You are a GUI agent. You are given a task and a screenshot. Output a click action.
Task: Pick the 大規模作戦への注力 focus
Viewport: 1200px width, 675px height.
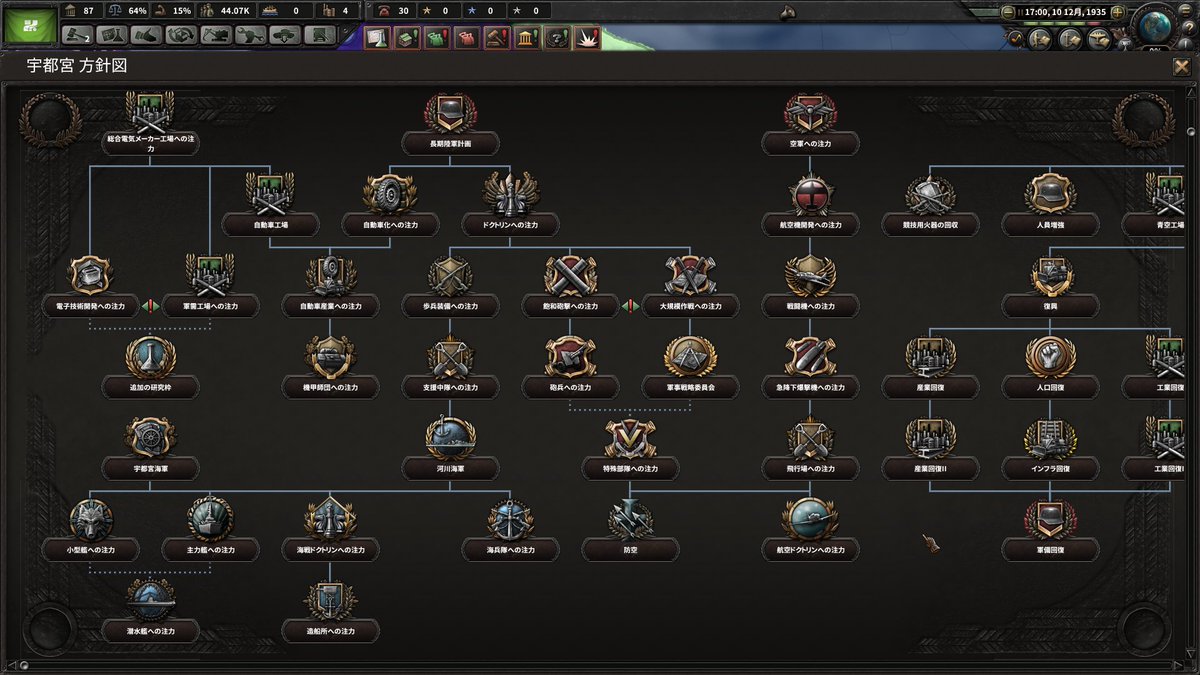(x=690, y=285)
